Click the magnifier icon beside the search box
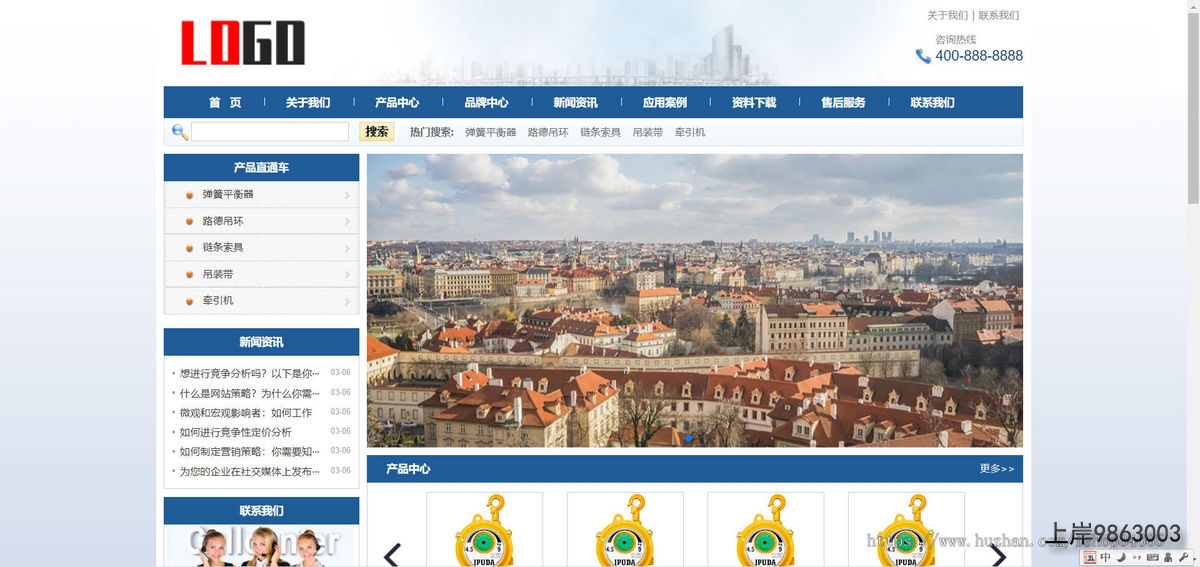 (179, 132)
